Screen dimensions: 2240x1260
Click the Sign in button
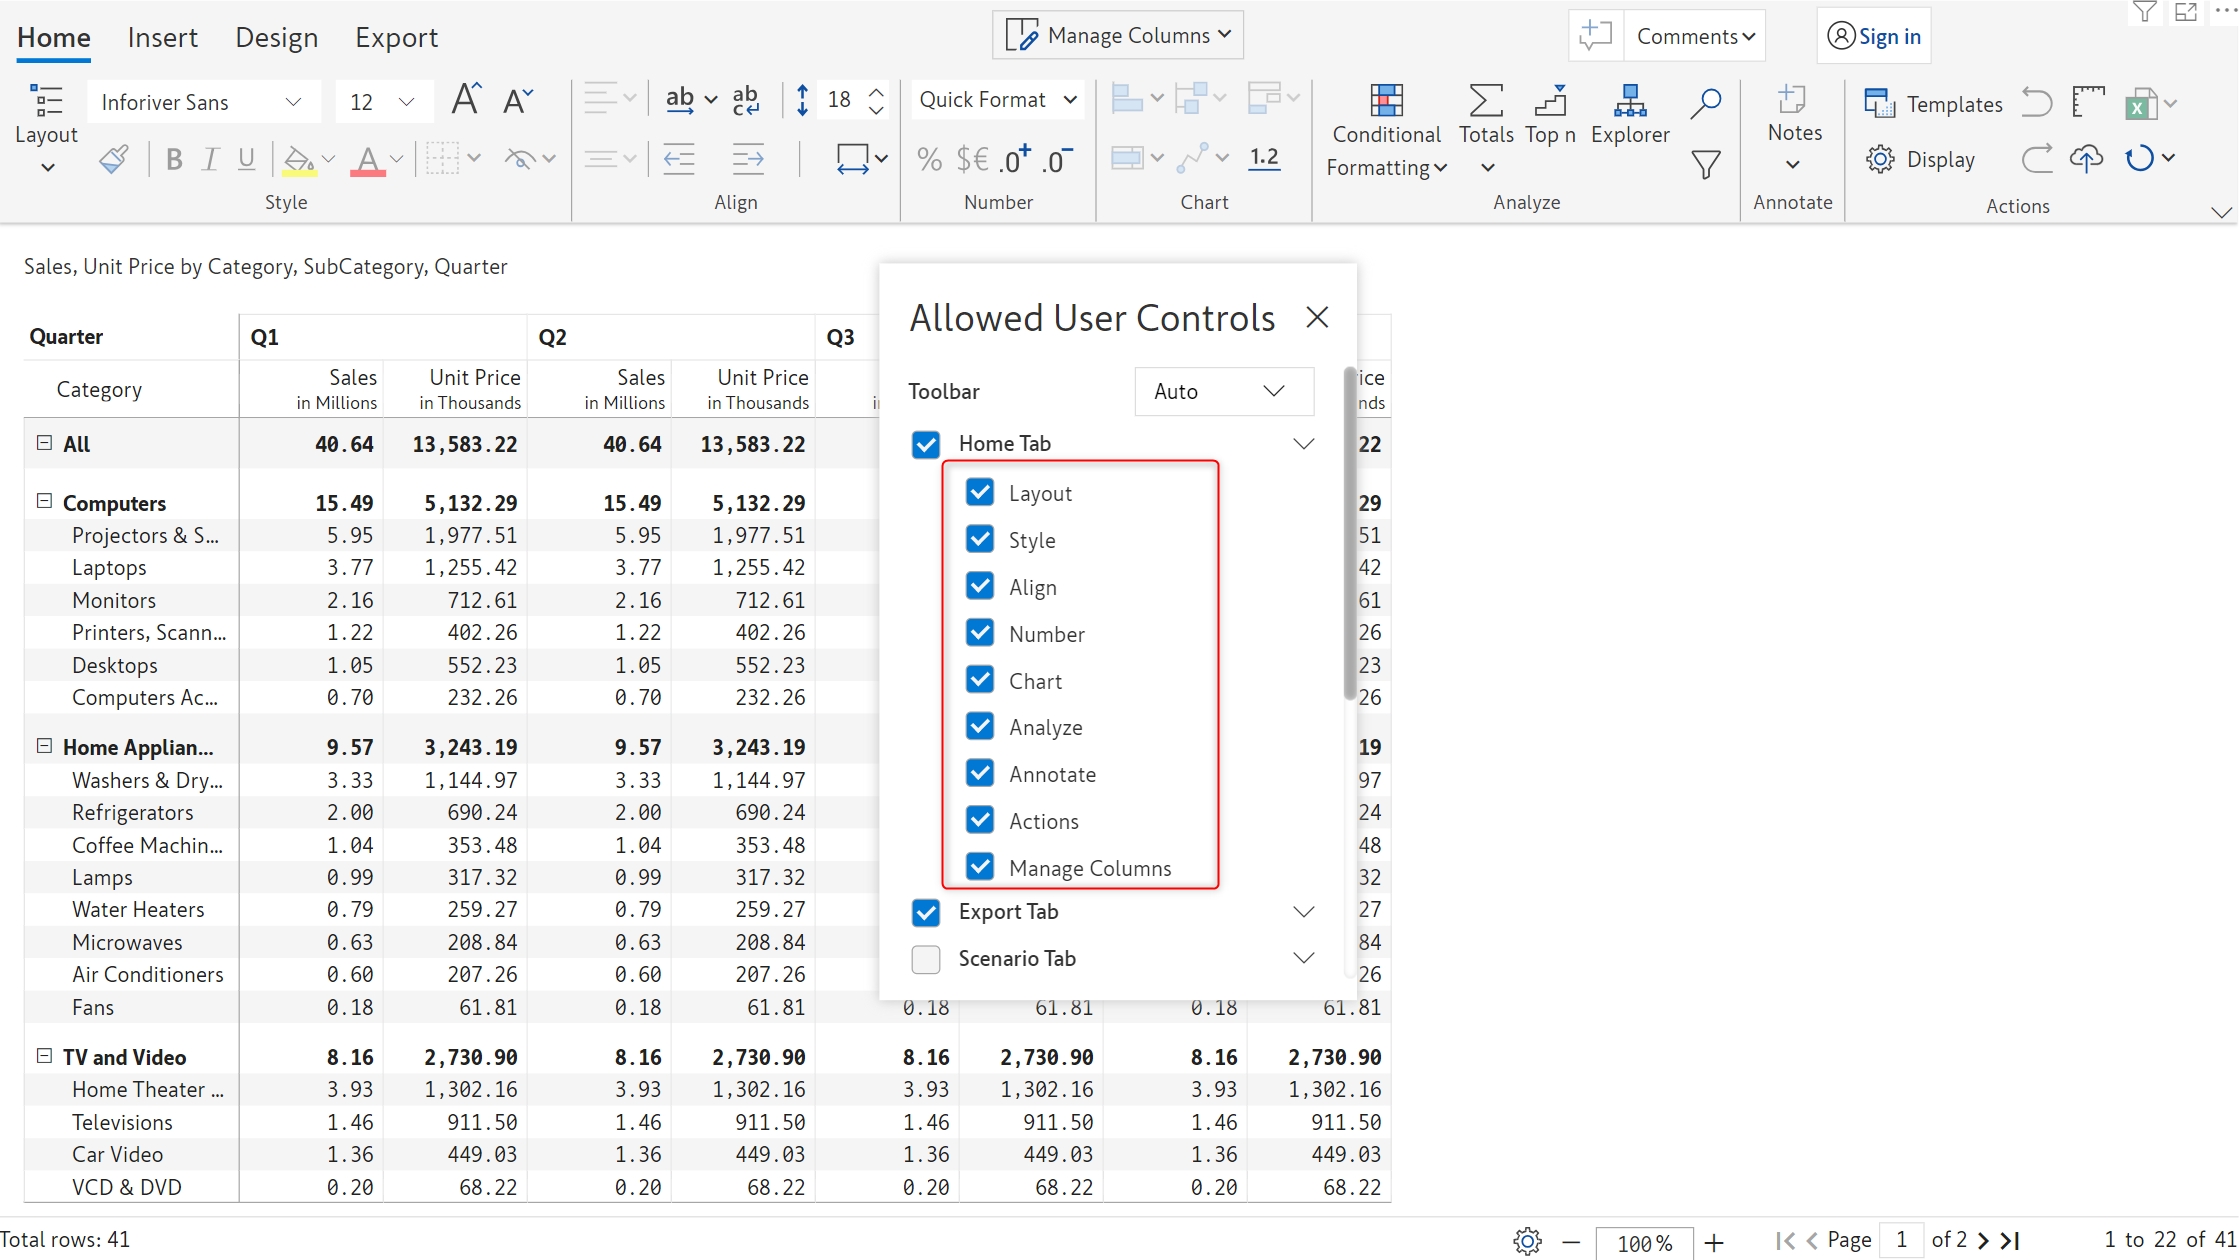coord(1874,37)
